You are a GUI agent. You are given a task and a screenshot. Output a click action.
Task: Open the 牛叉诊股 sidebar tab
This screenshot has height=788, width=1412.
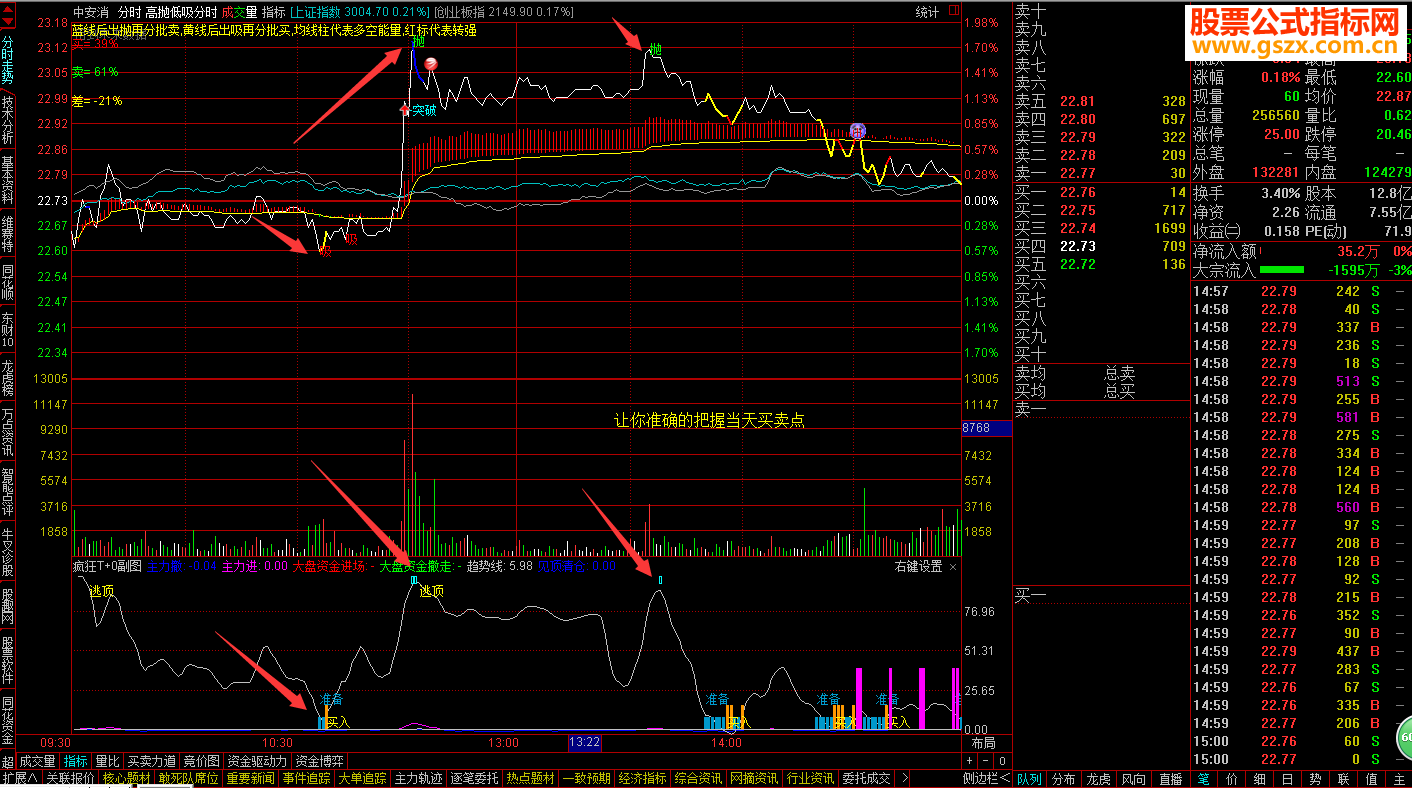pos(8,552)
